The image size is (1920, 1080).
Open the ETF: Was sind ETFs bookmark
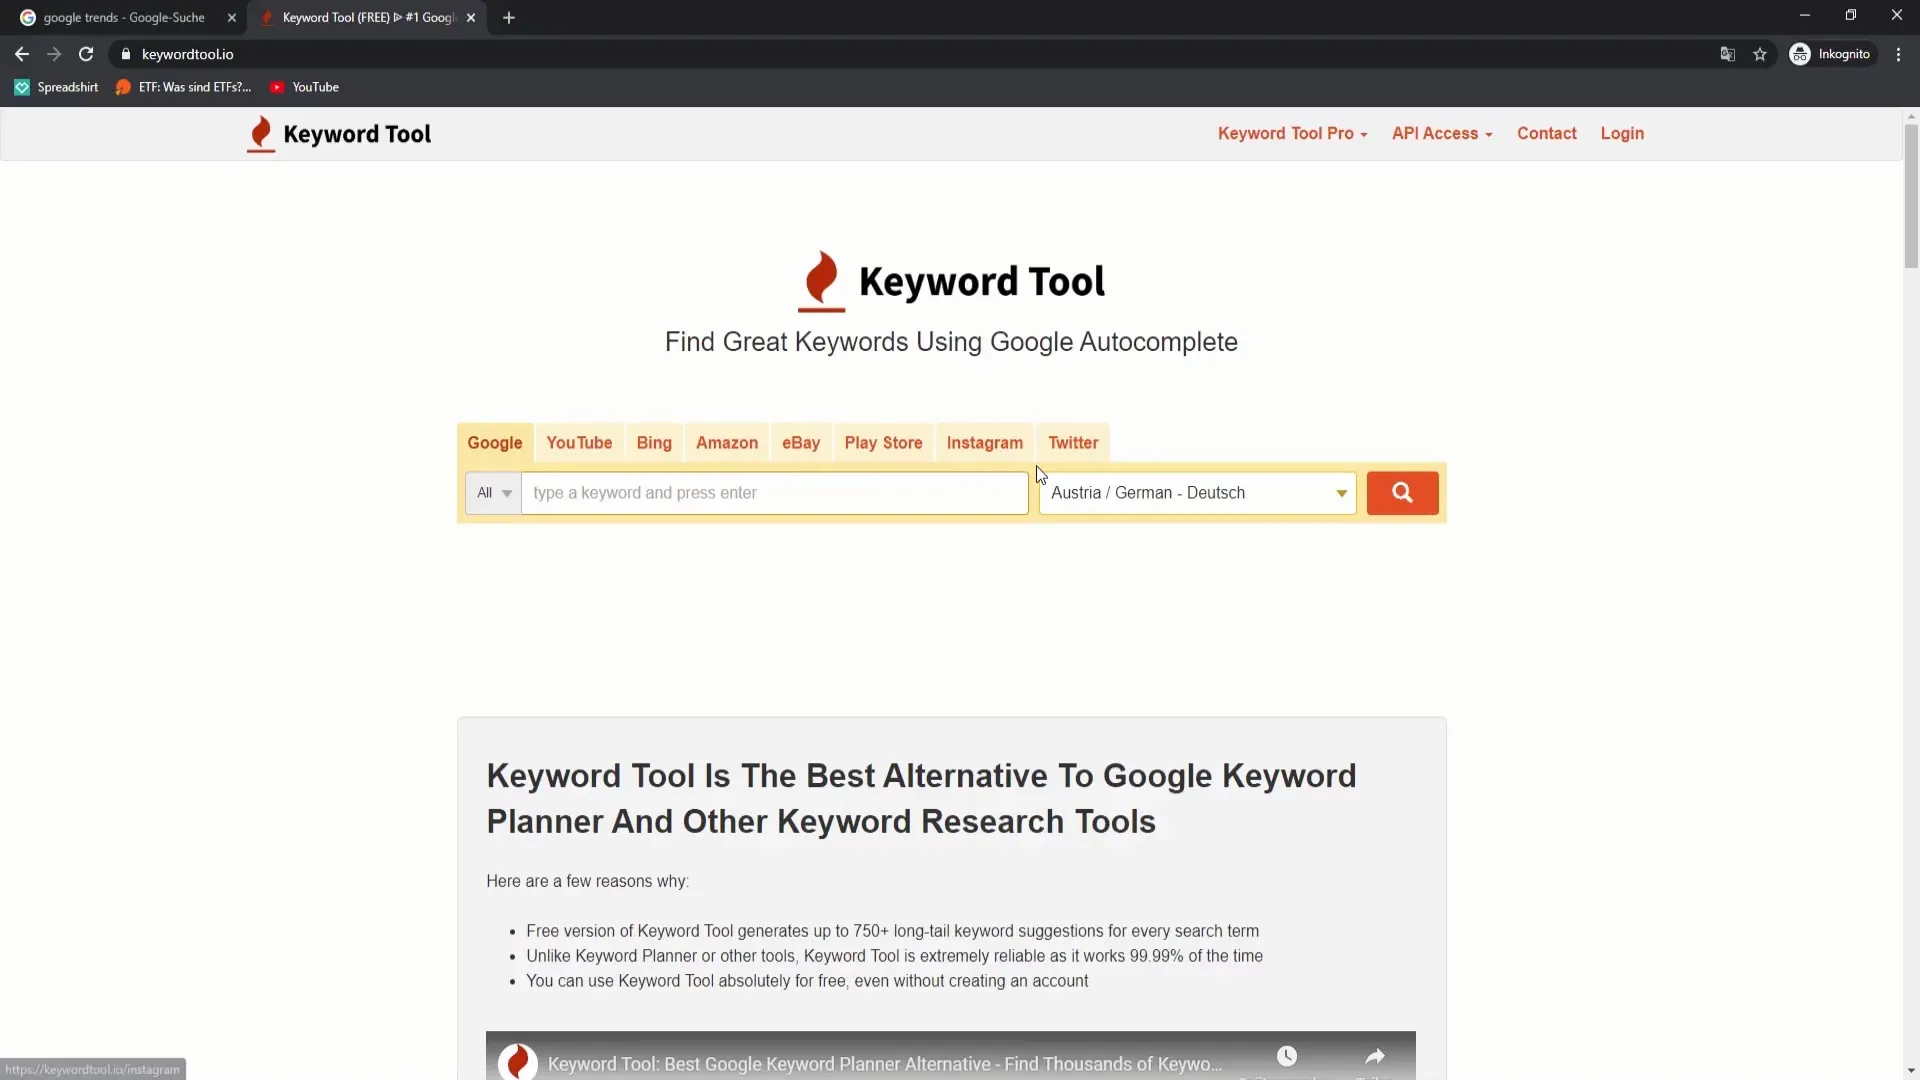coord(183,87)
